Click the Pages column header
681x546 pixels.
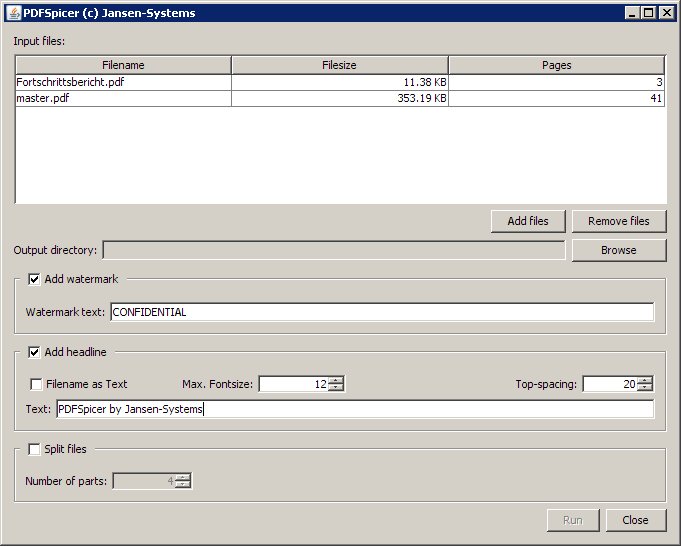(556, 65)
